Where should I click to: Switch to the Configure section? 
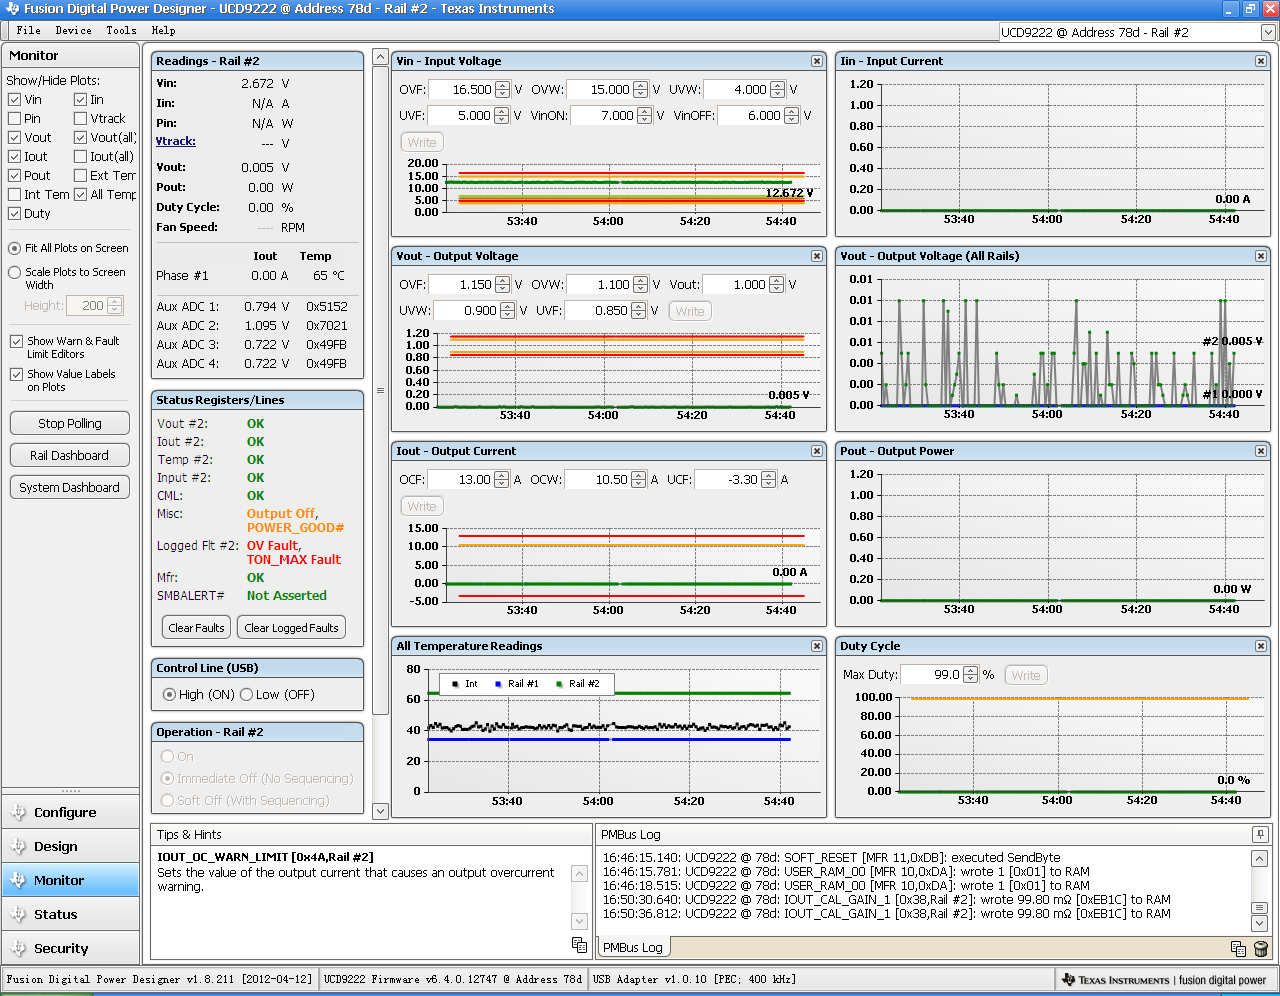coord(70,813)
